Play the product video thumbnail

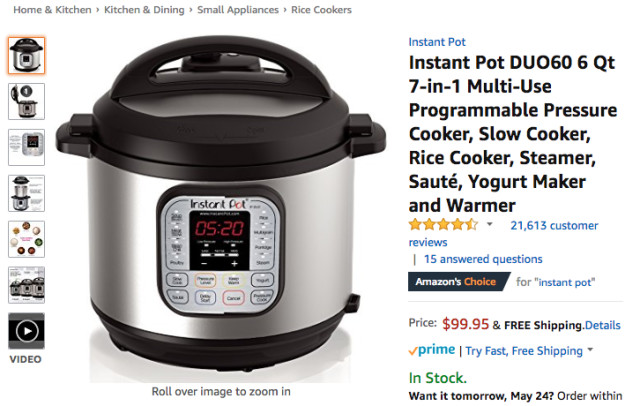click(x=27, y=331)
